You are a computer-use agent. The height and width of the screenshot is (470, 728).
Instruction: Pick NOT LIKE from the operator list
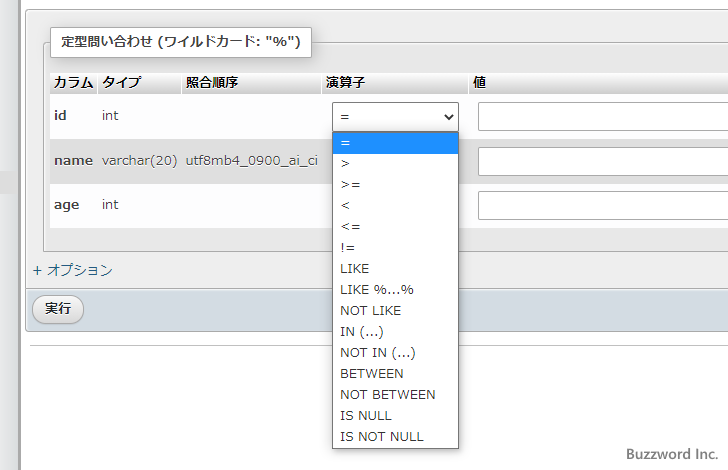395,311
